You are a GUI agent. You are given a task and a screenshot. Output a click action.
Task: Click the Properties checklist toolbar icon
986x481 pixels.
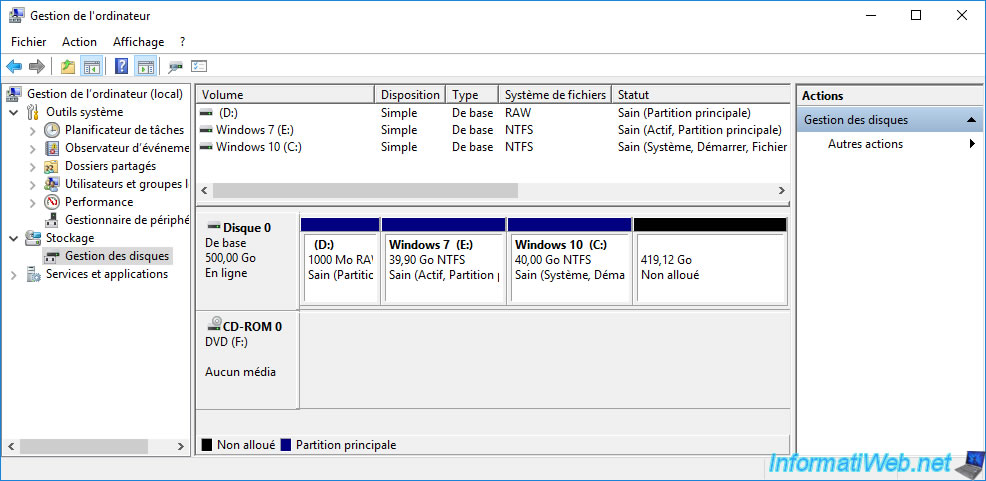(x=199, y=66)
